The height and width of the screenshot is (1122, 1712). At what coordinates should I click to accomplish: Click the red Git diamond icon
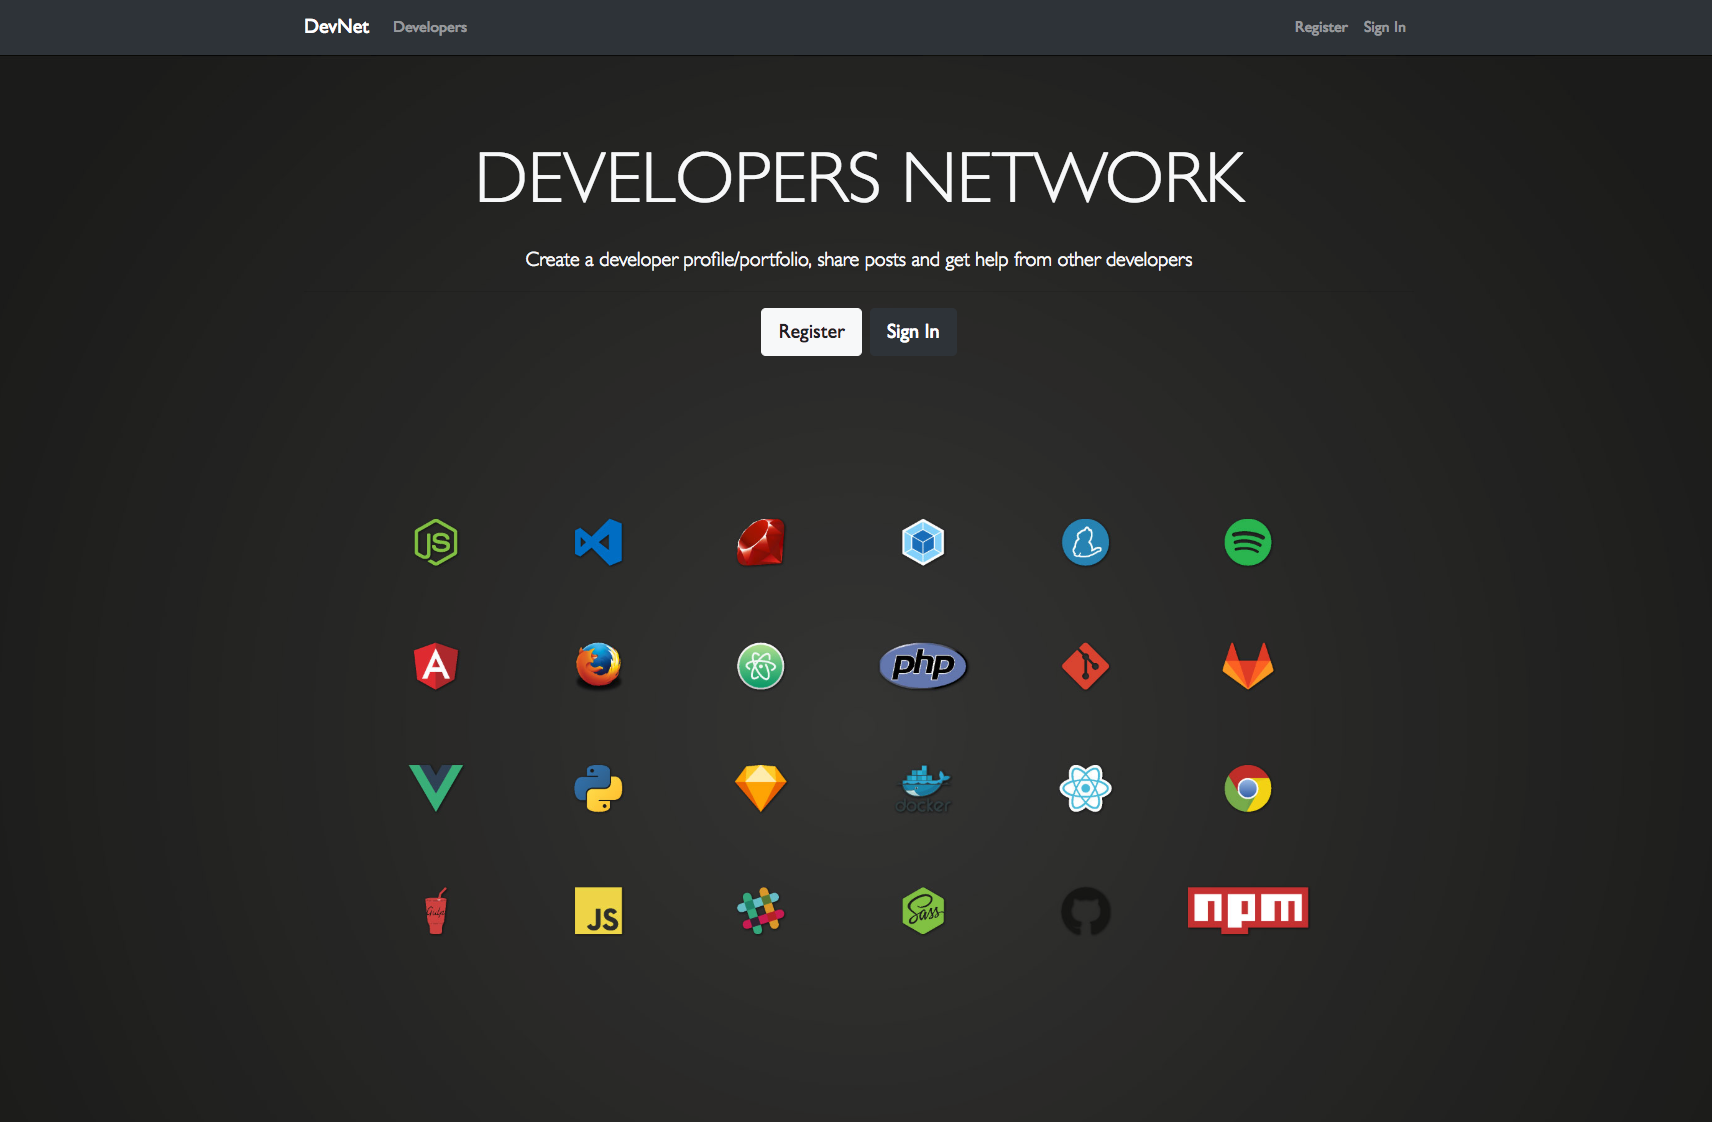(x=1085, y=666)
